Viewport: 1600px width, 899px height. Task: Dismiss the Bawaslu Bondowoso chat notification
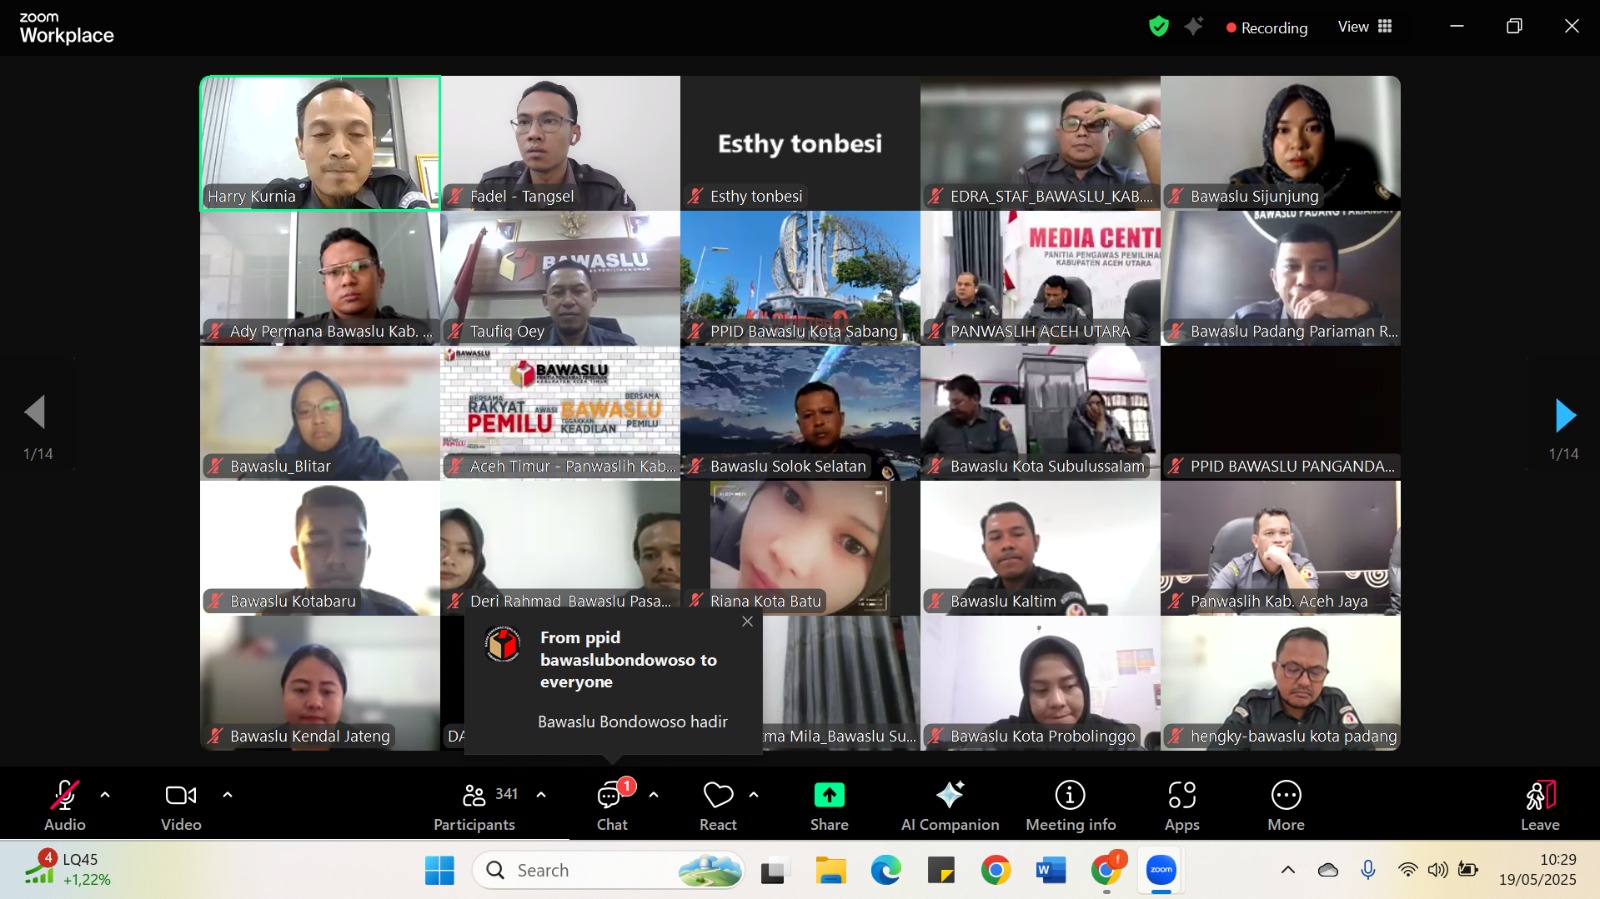tap(747, 622)
